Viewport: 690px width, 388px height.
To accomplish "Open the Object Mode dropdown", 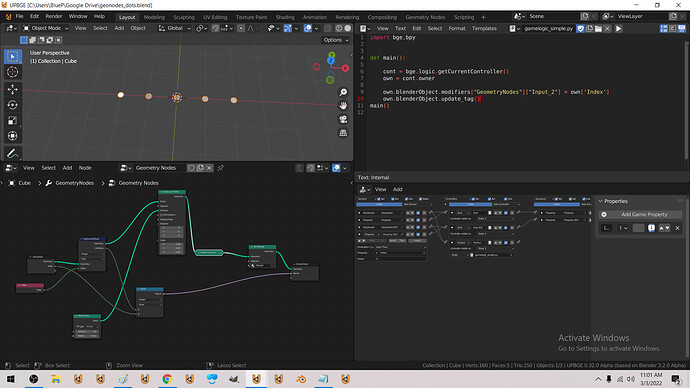I will pos(46,28).
